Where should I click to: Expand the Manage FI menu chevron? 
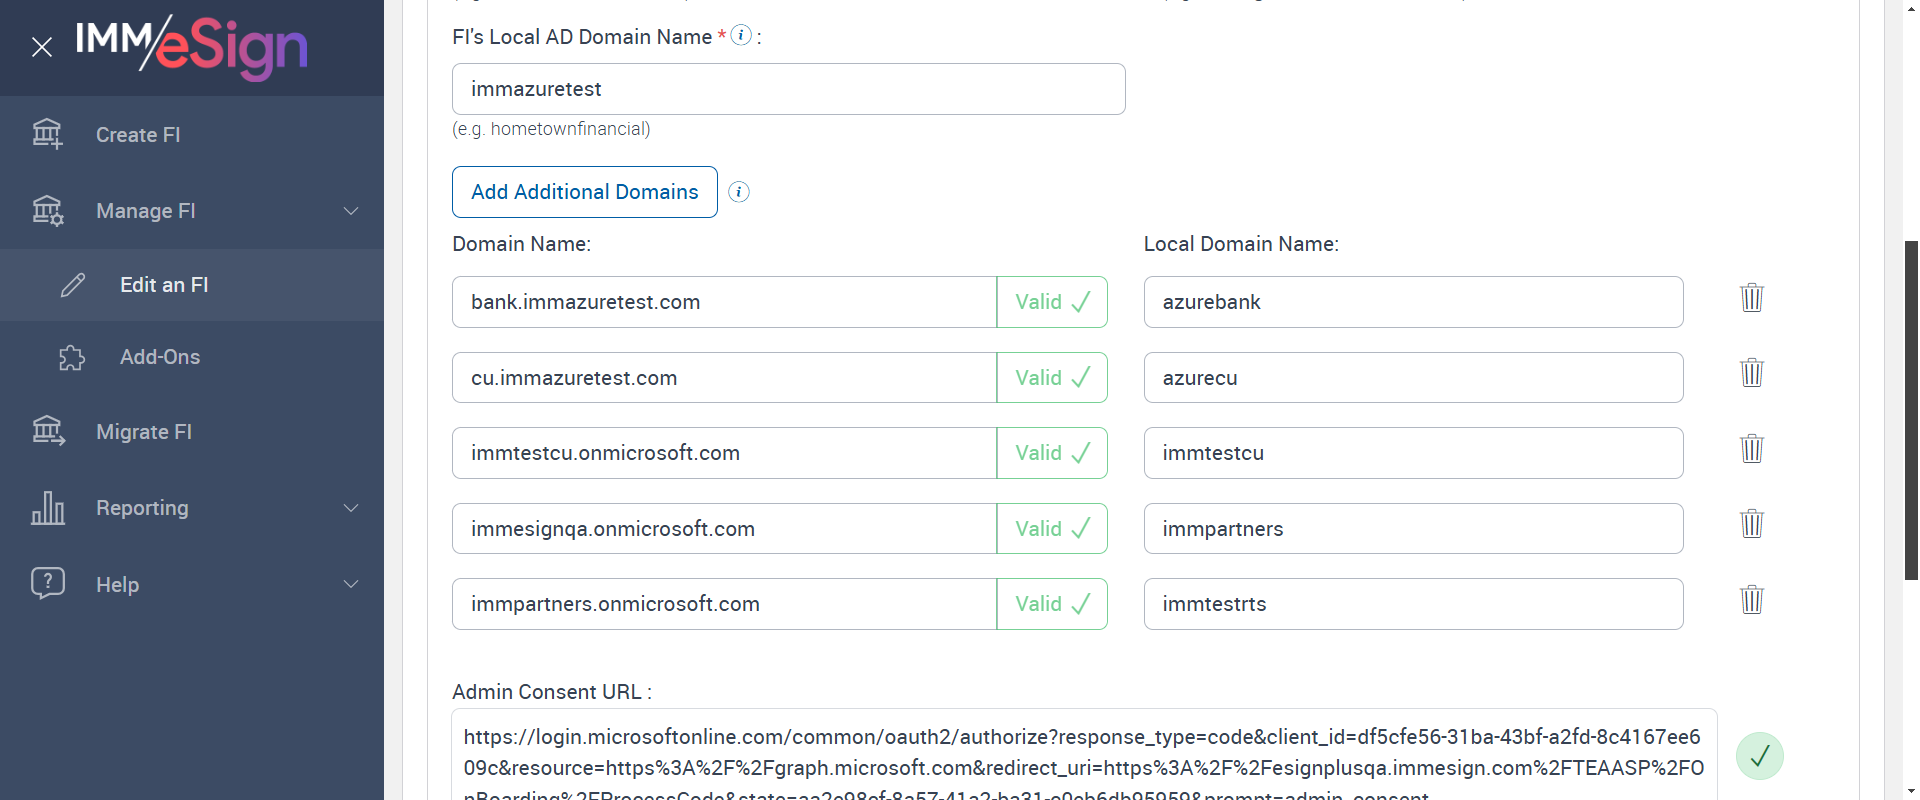coord(351,211)
